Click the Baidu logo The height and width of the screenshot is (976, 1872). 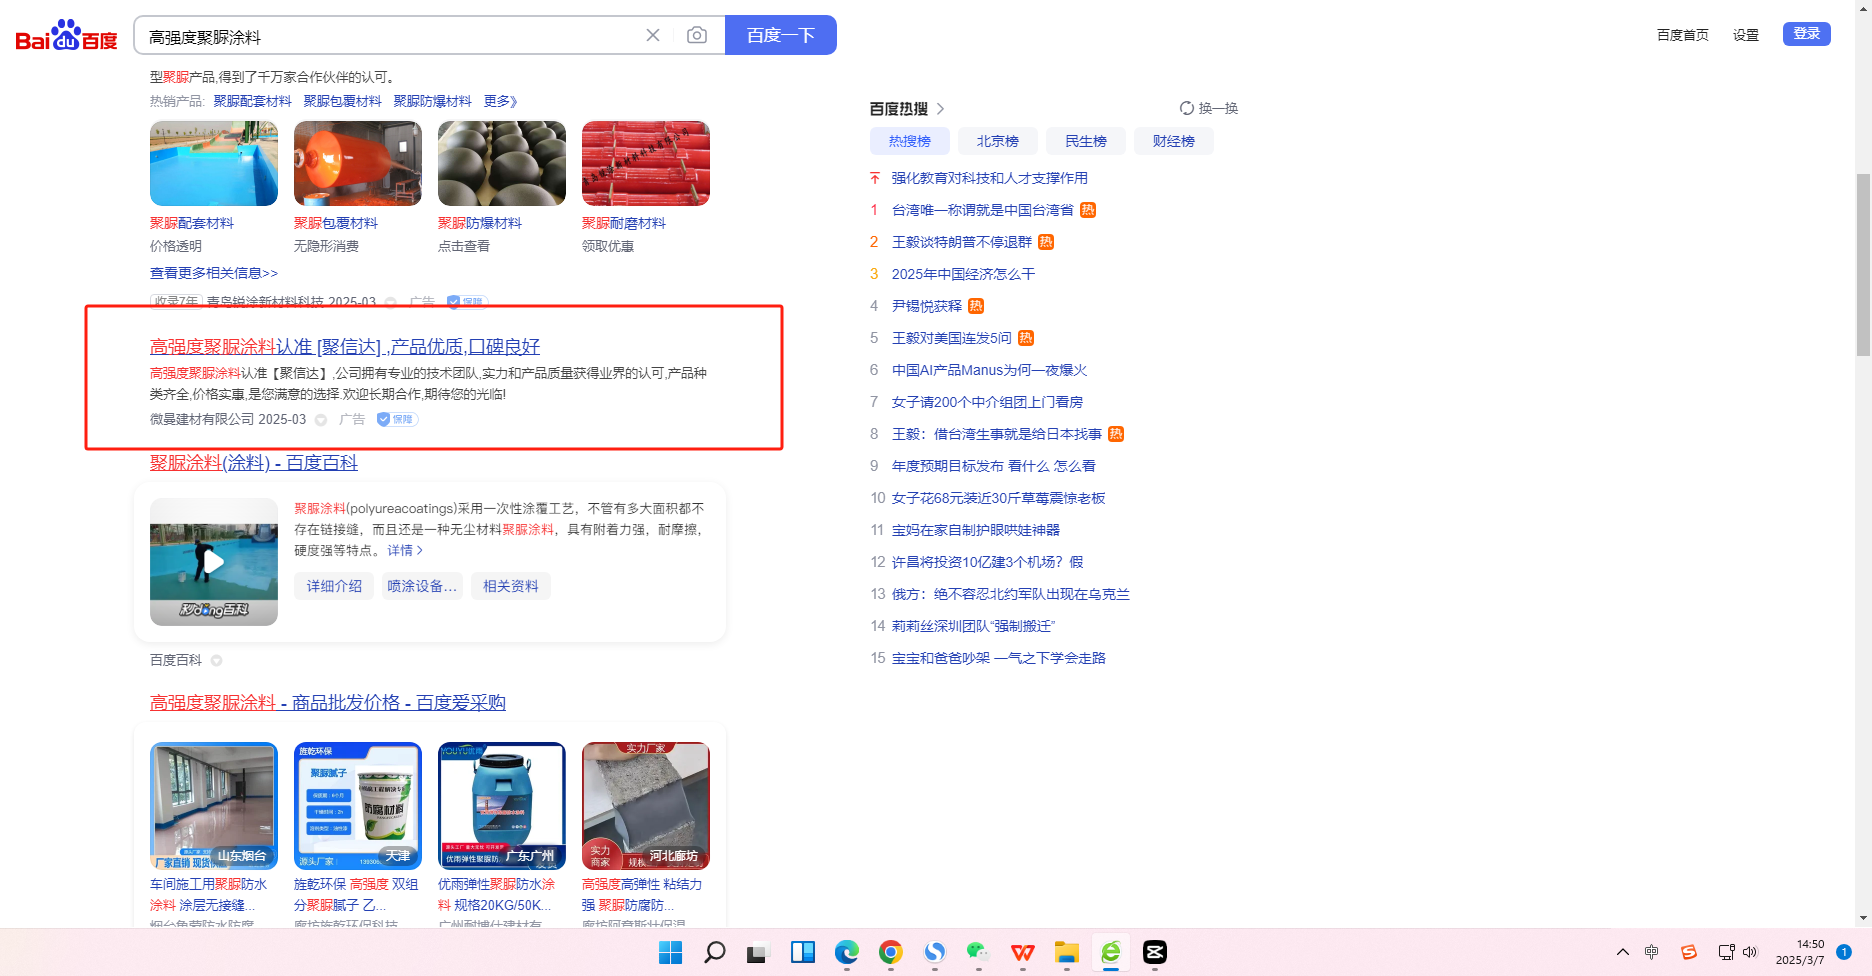point(66,36)
